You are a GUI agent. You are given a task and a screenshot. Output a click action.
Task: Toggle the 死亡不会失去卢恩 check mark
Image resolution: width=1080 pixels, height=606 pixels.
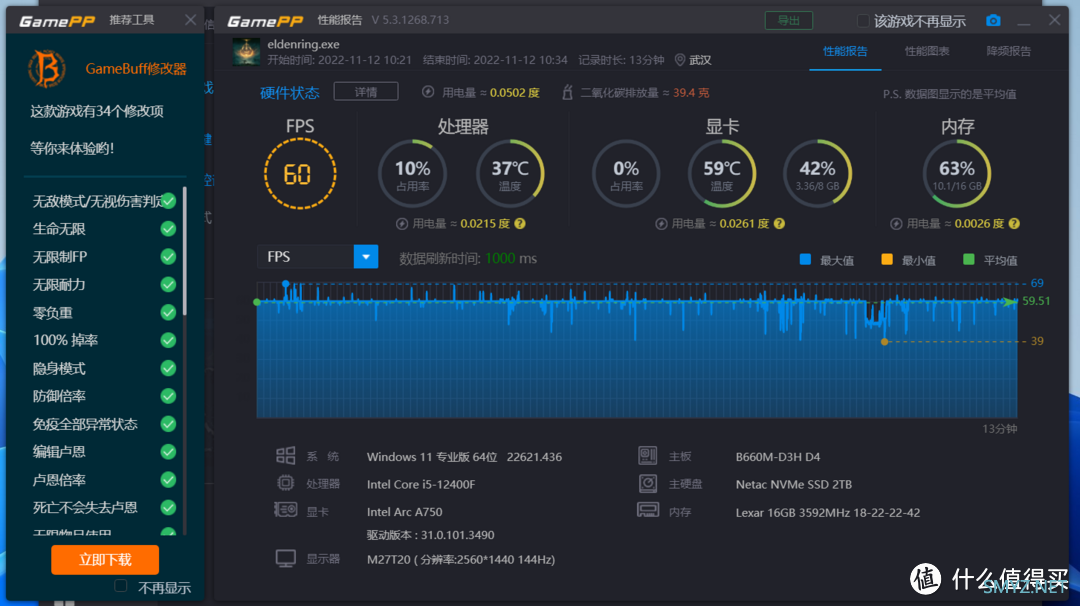point(168,508)
